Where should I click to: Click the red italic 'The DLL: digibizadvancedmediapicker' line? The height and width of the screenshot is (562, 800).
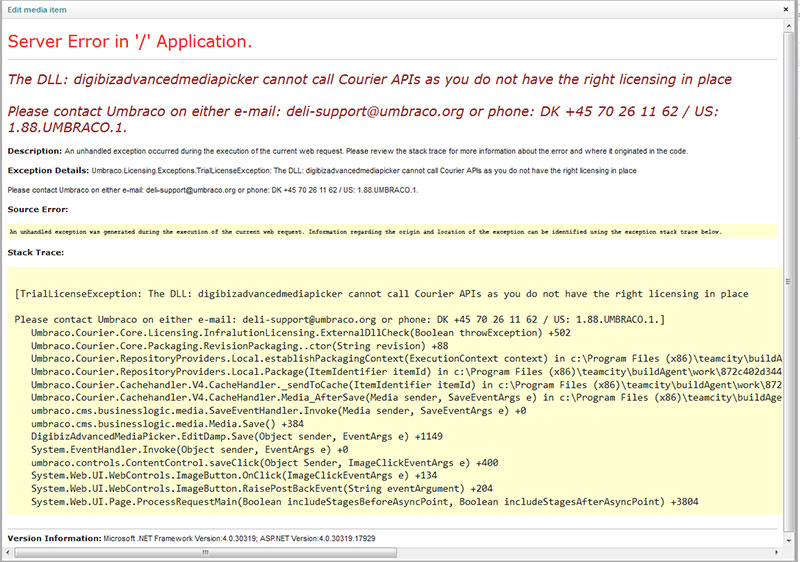pyautogui.click(x=369, y=80)
